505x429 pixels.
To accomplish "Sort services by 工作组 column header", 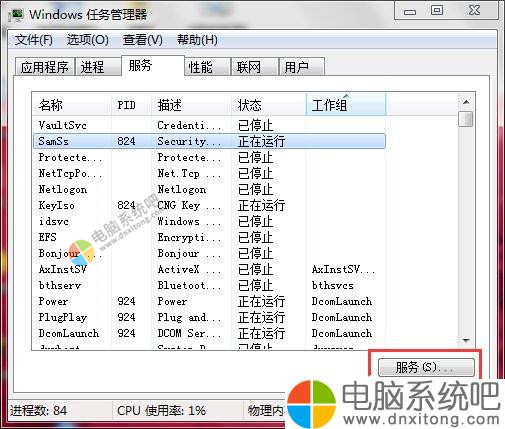I will pos(346,105).
